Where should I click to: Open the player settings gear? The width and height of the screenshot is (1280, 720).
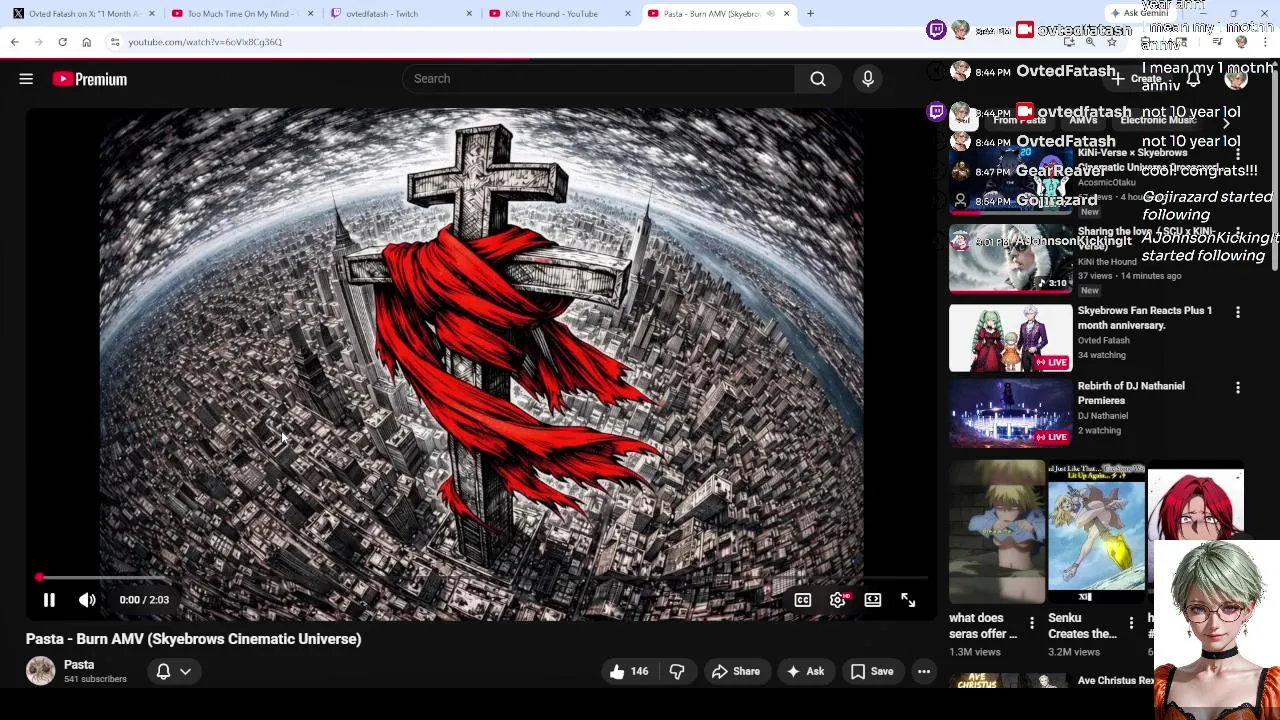[838, 600]
